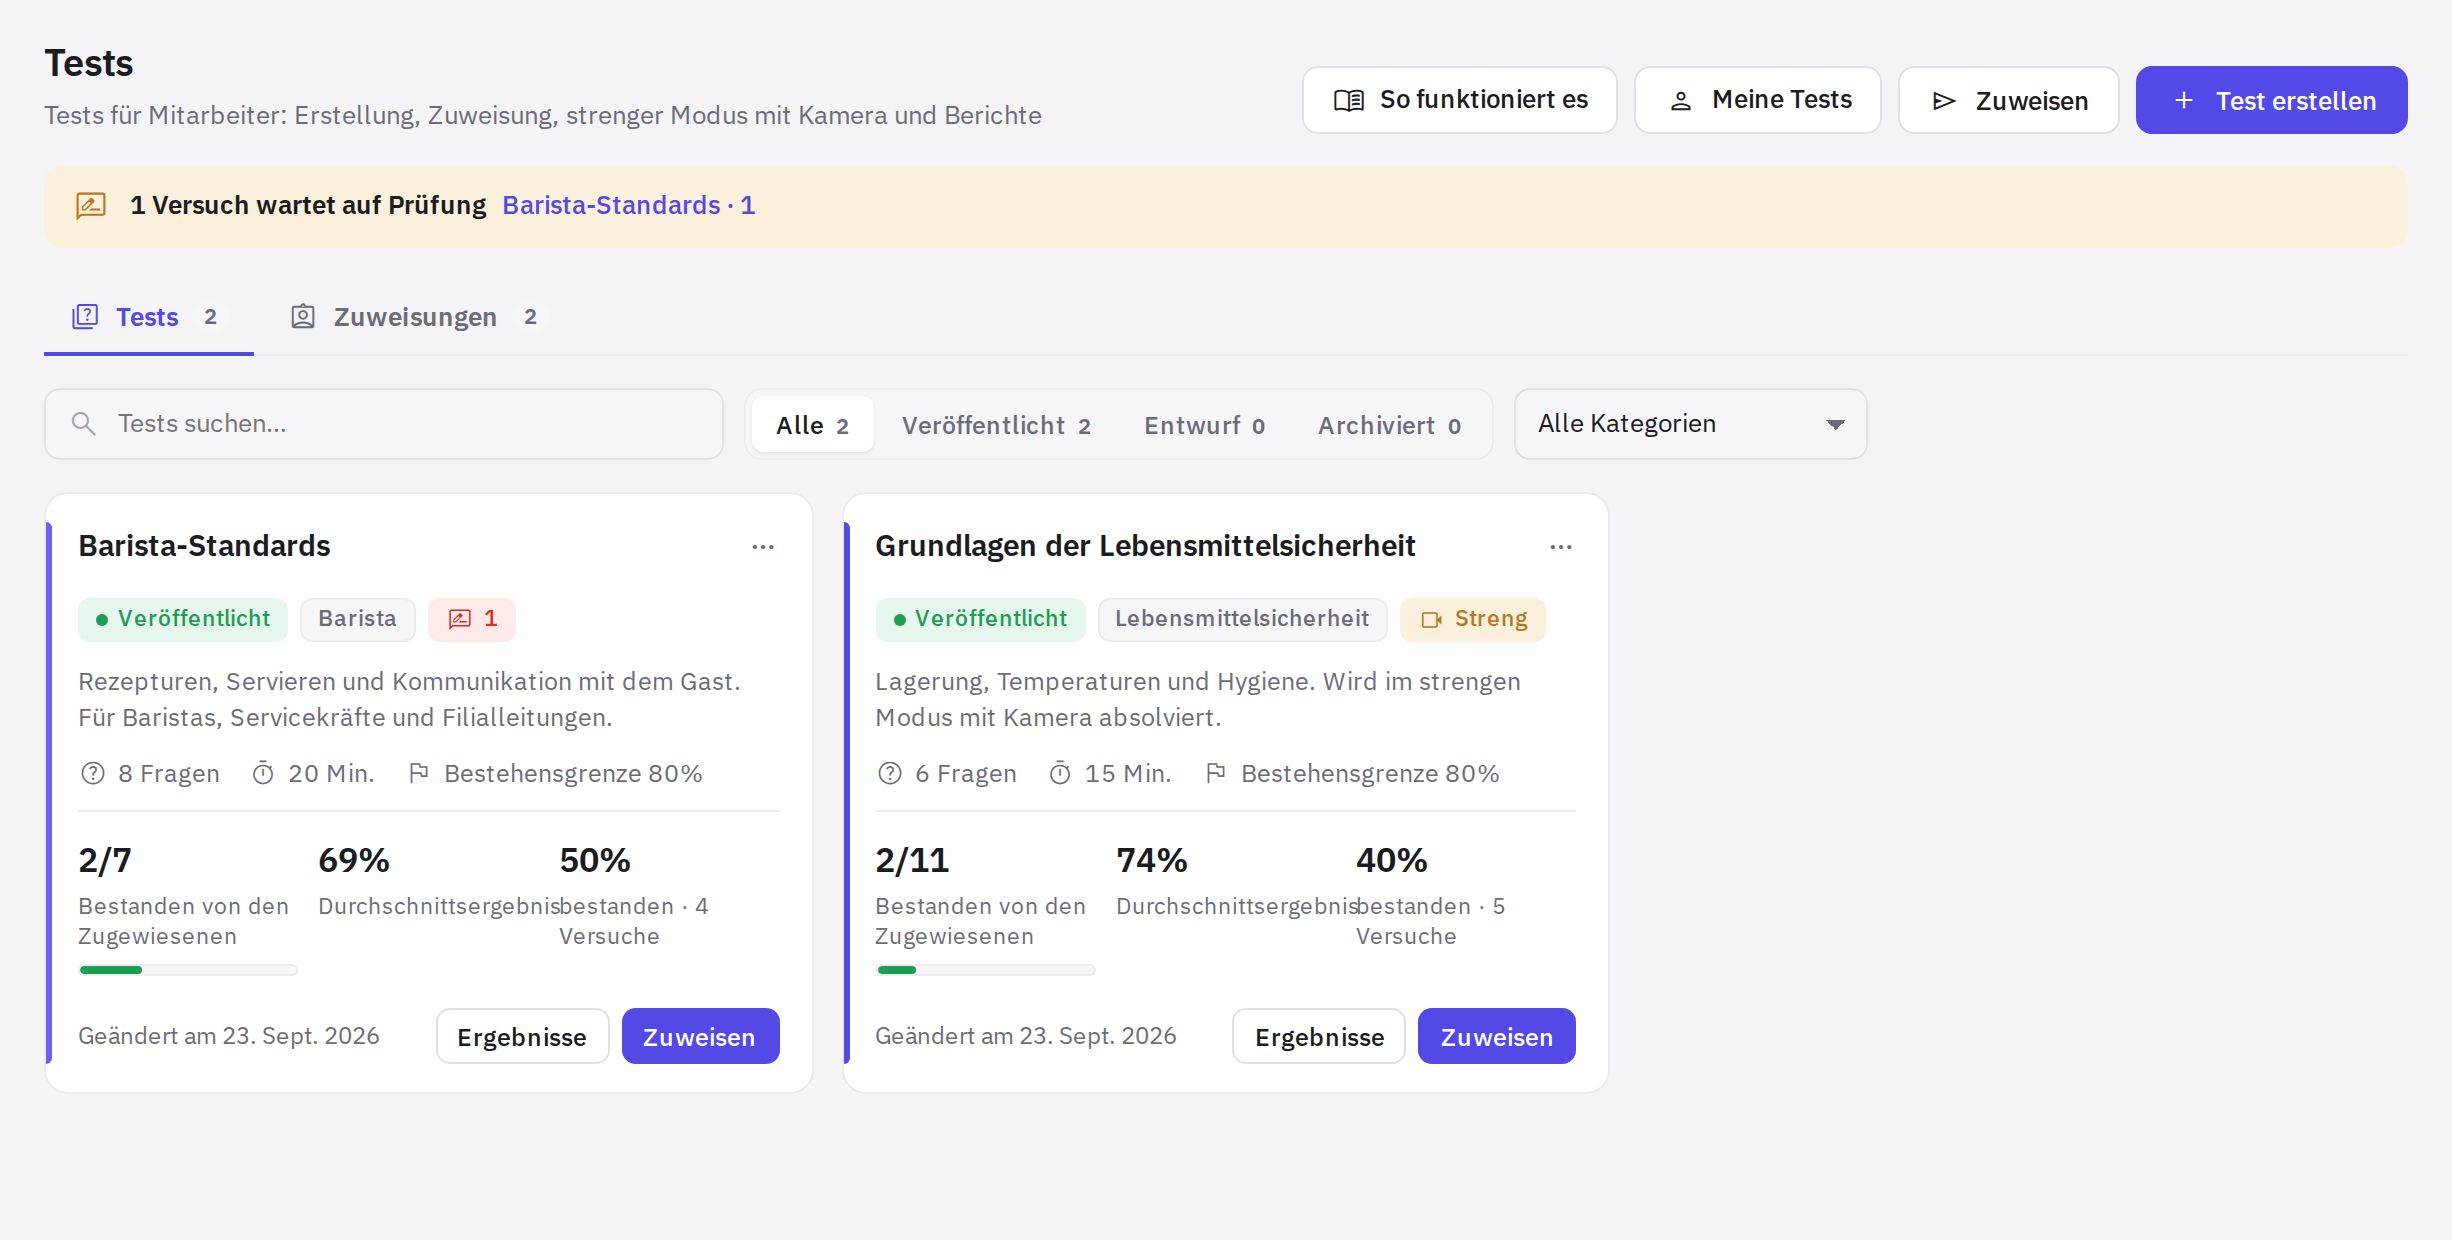Viewport: 2452px width, 1240px height.
Task: Click the magnifier icon in the search box
Action: pos(84,424)
